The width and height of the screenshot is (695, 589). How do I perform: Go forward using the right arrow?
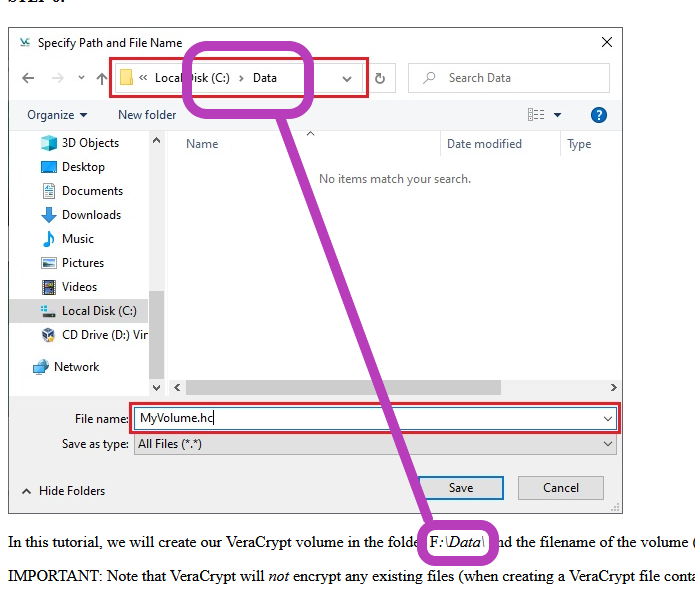58,78
